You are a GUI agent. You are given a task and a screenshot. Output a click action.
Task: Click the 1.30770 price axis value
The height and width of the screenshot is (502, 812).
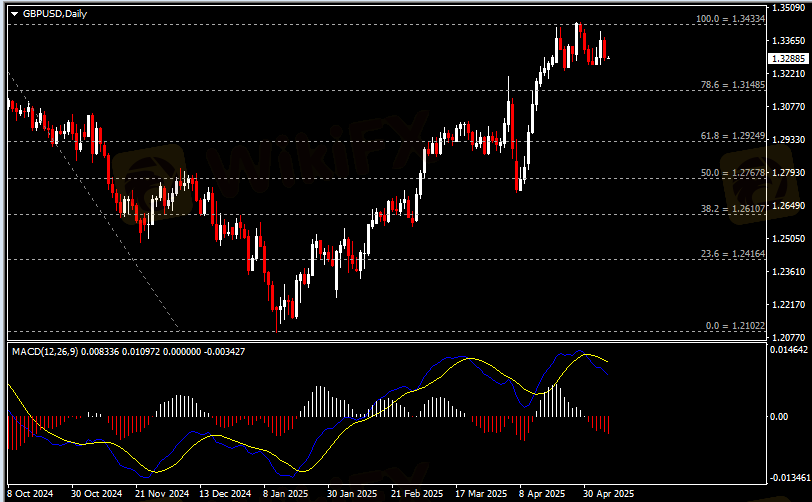(789, 107)
